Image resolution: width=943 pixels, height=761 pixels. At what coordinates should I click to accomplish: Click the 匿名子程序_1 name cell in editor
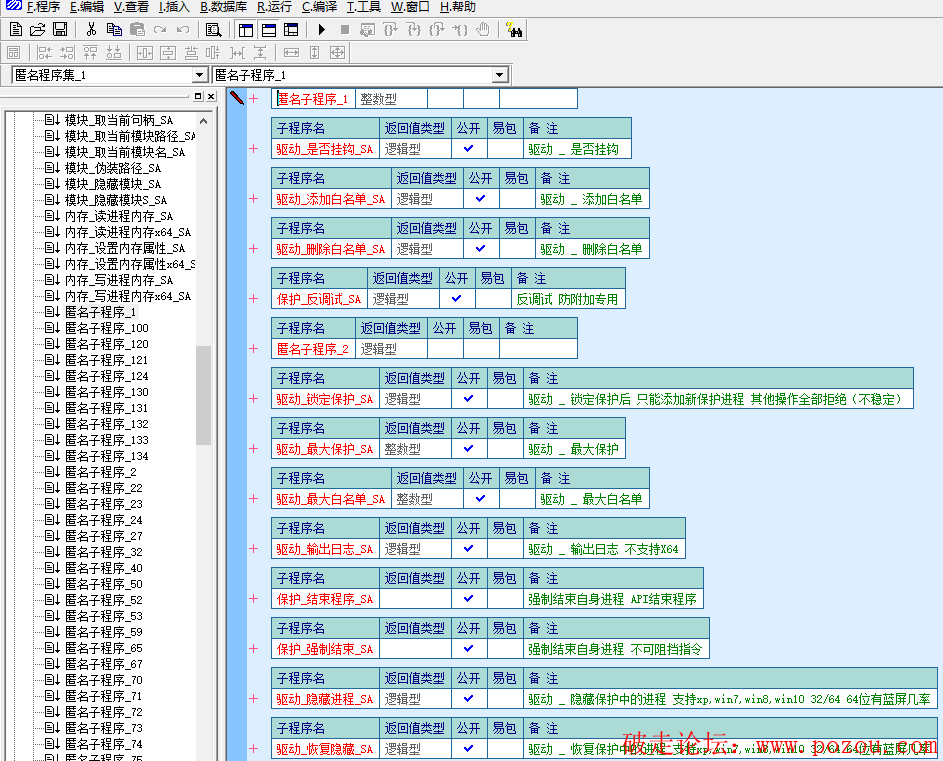(x=313, y=99)
